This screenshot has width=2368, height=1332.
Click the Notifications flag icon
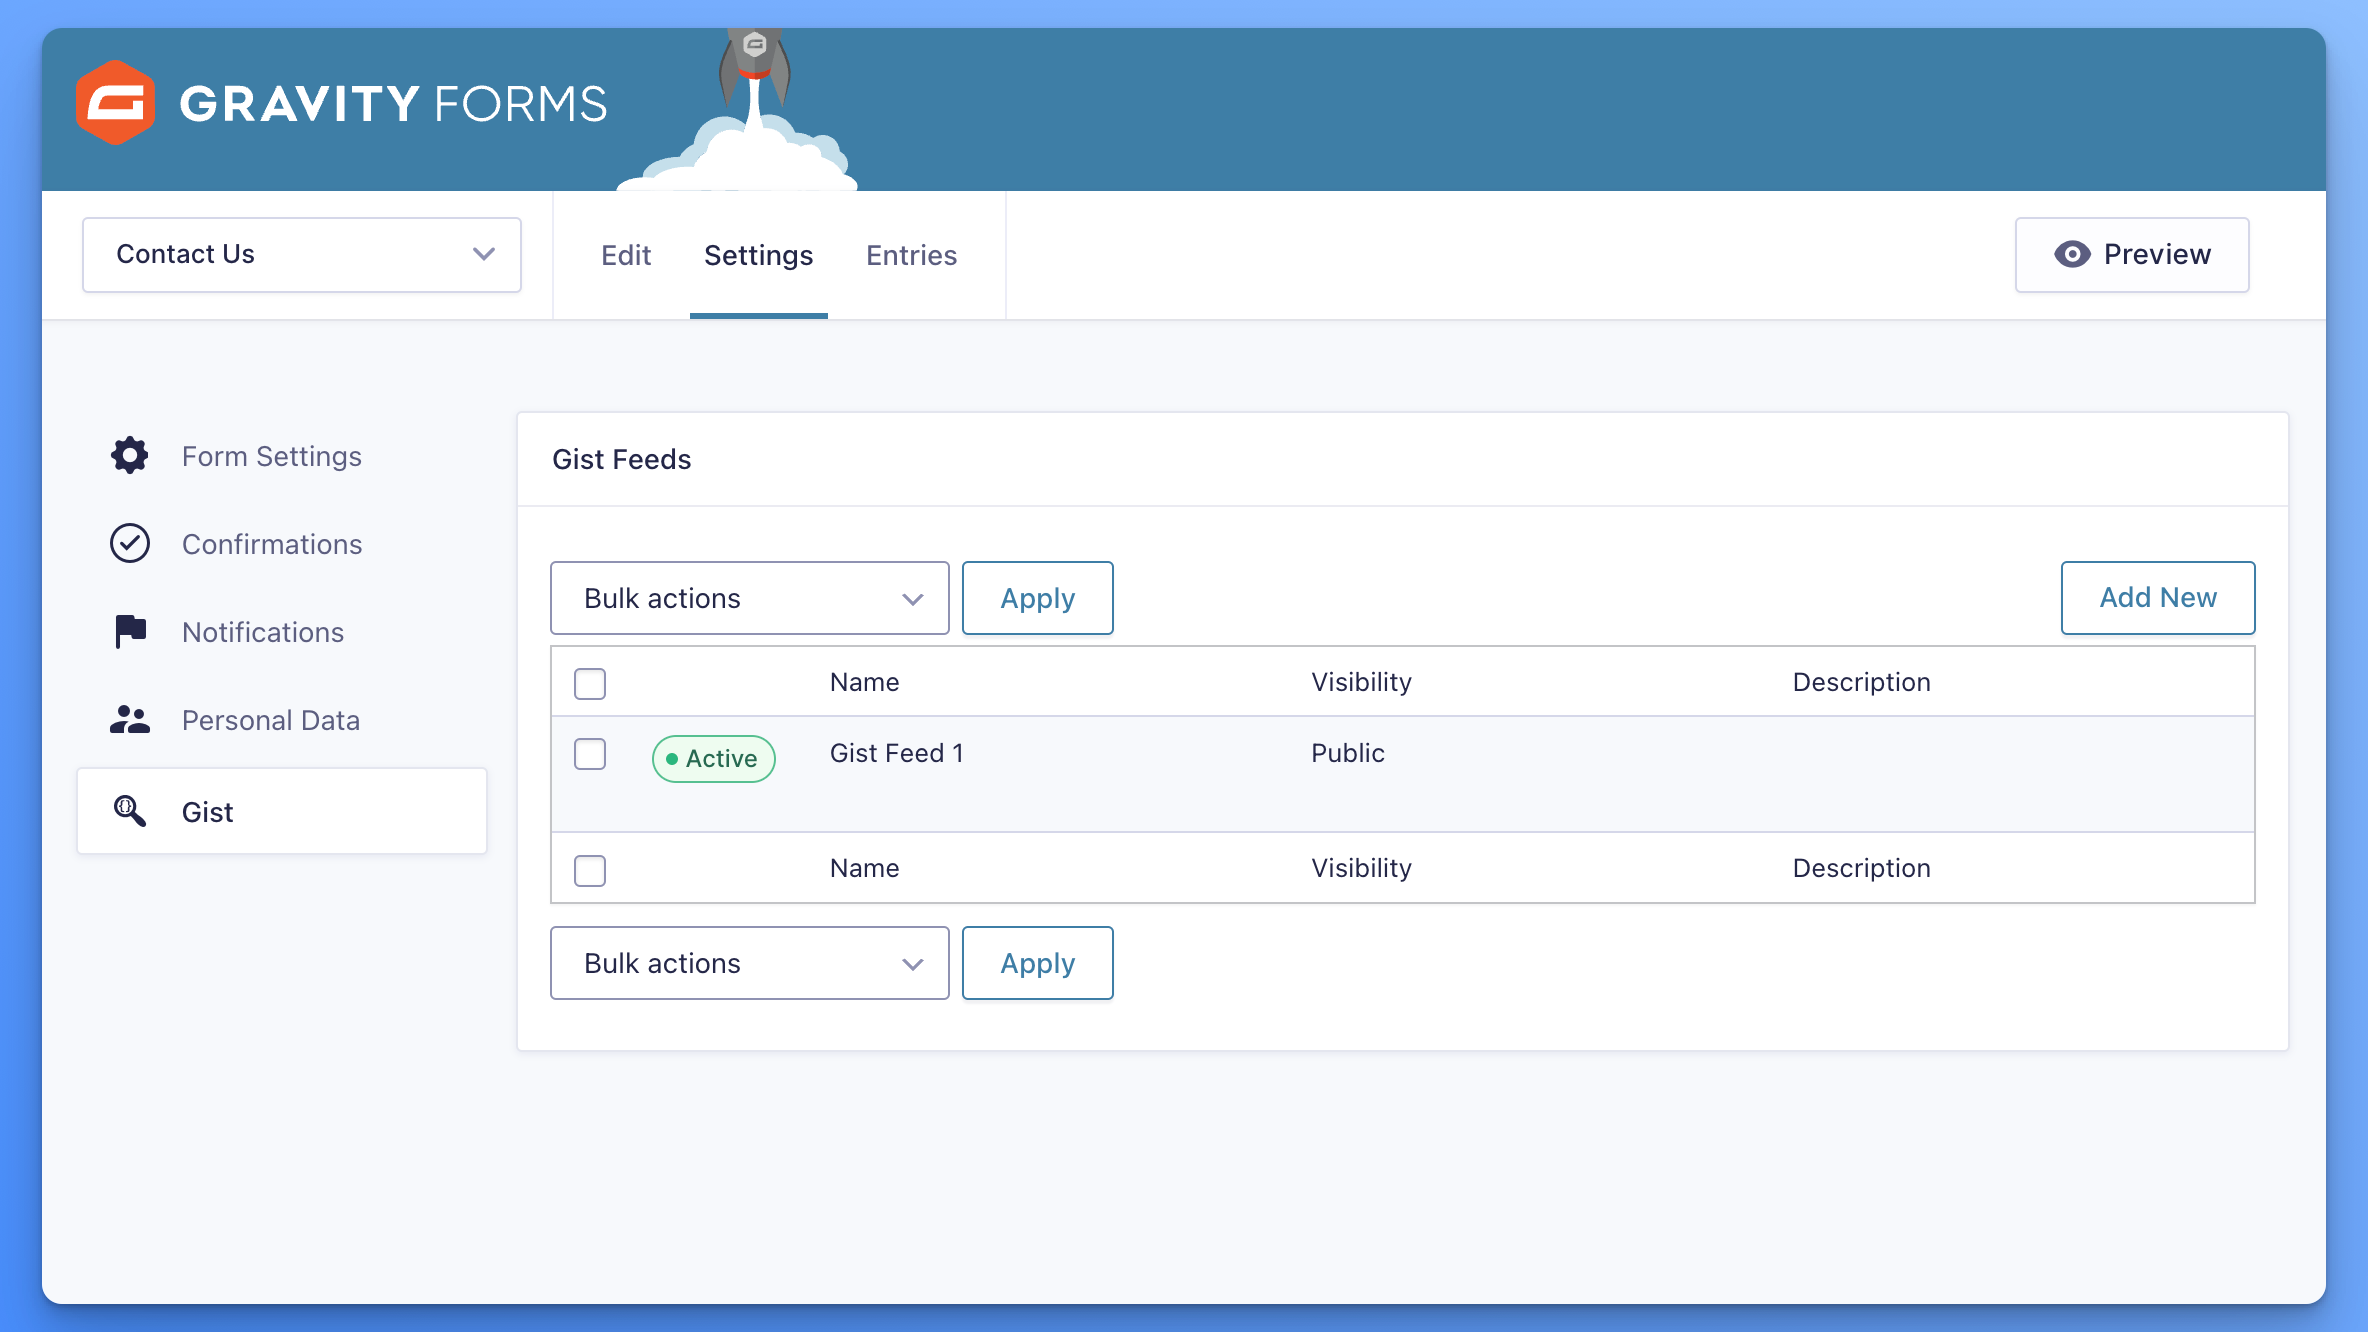pyautogui.click(x=130, y=632)
